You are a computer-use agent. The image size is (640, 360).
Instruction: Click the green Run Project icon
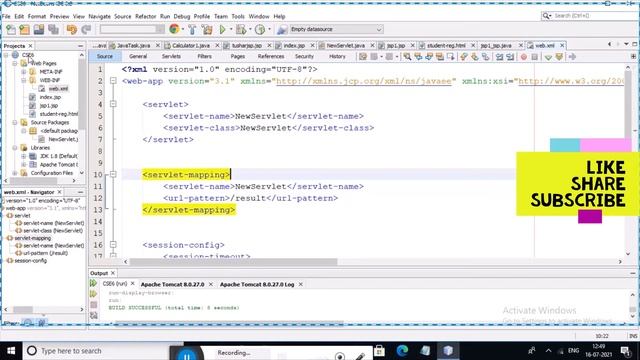pos(223,29)
